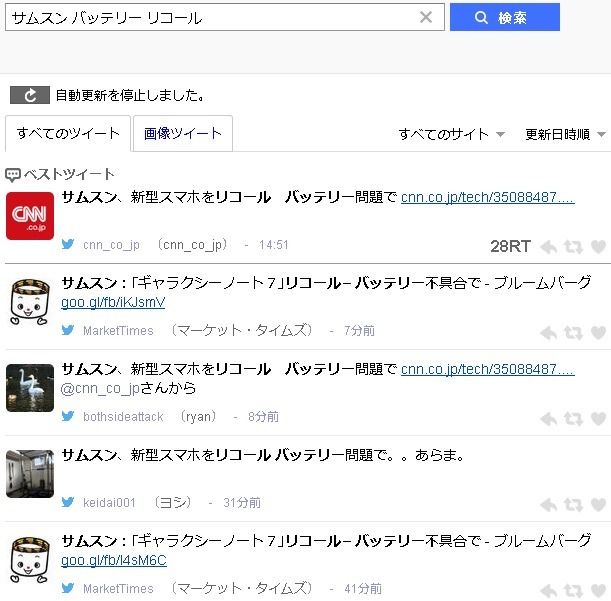Retweet the MarketTimes 41分前 tweet

point(573,591)
